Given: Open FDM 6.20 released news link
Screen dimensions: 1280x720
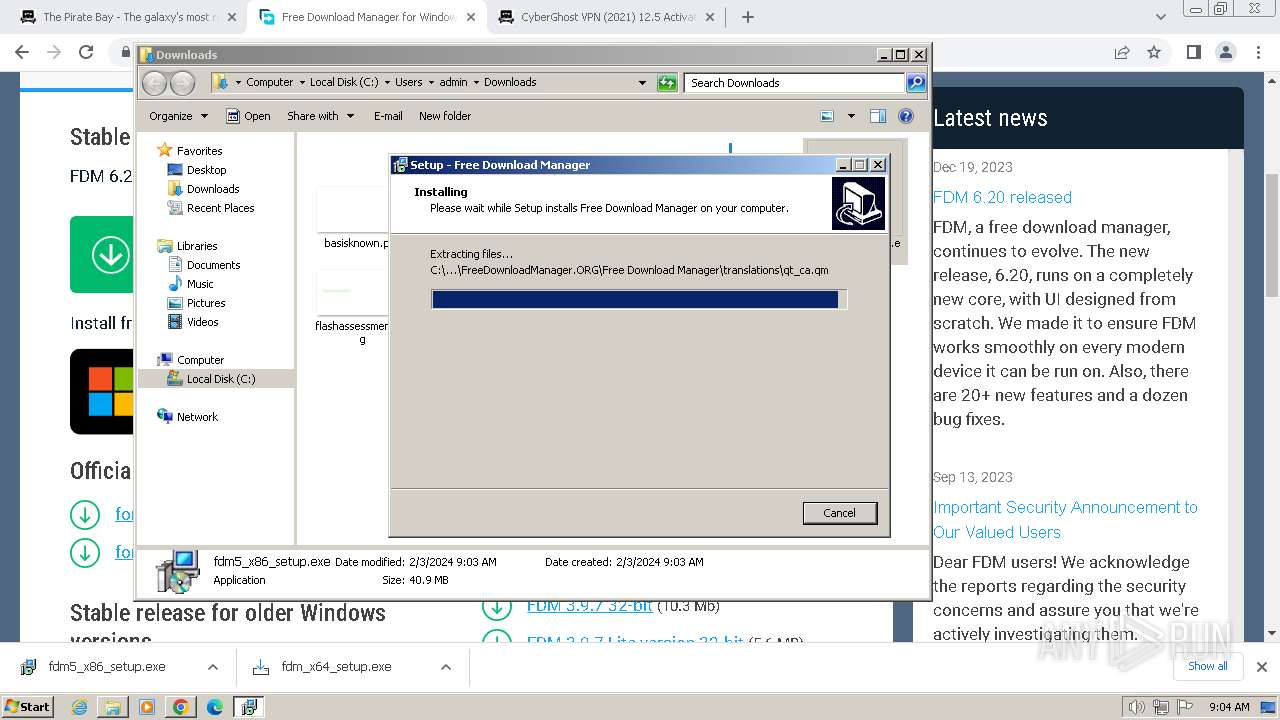Looking at the screenshot, I should click(1002, 197).
